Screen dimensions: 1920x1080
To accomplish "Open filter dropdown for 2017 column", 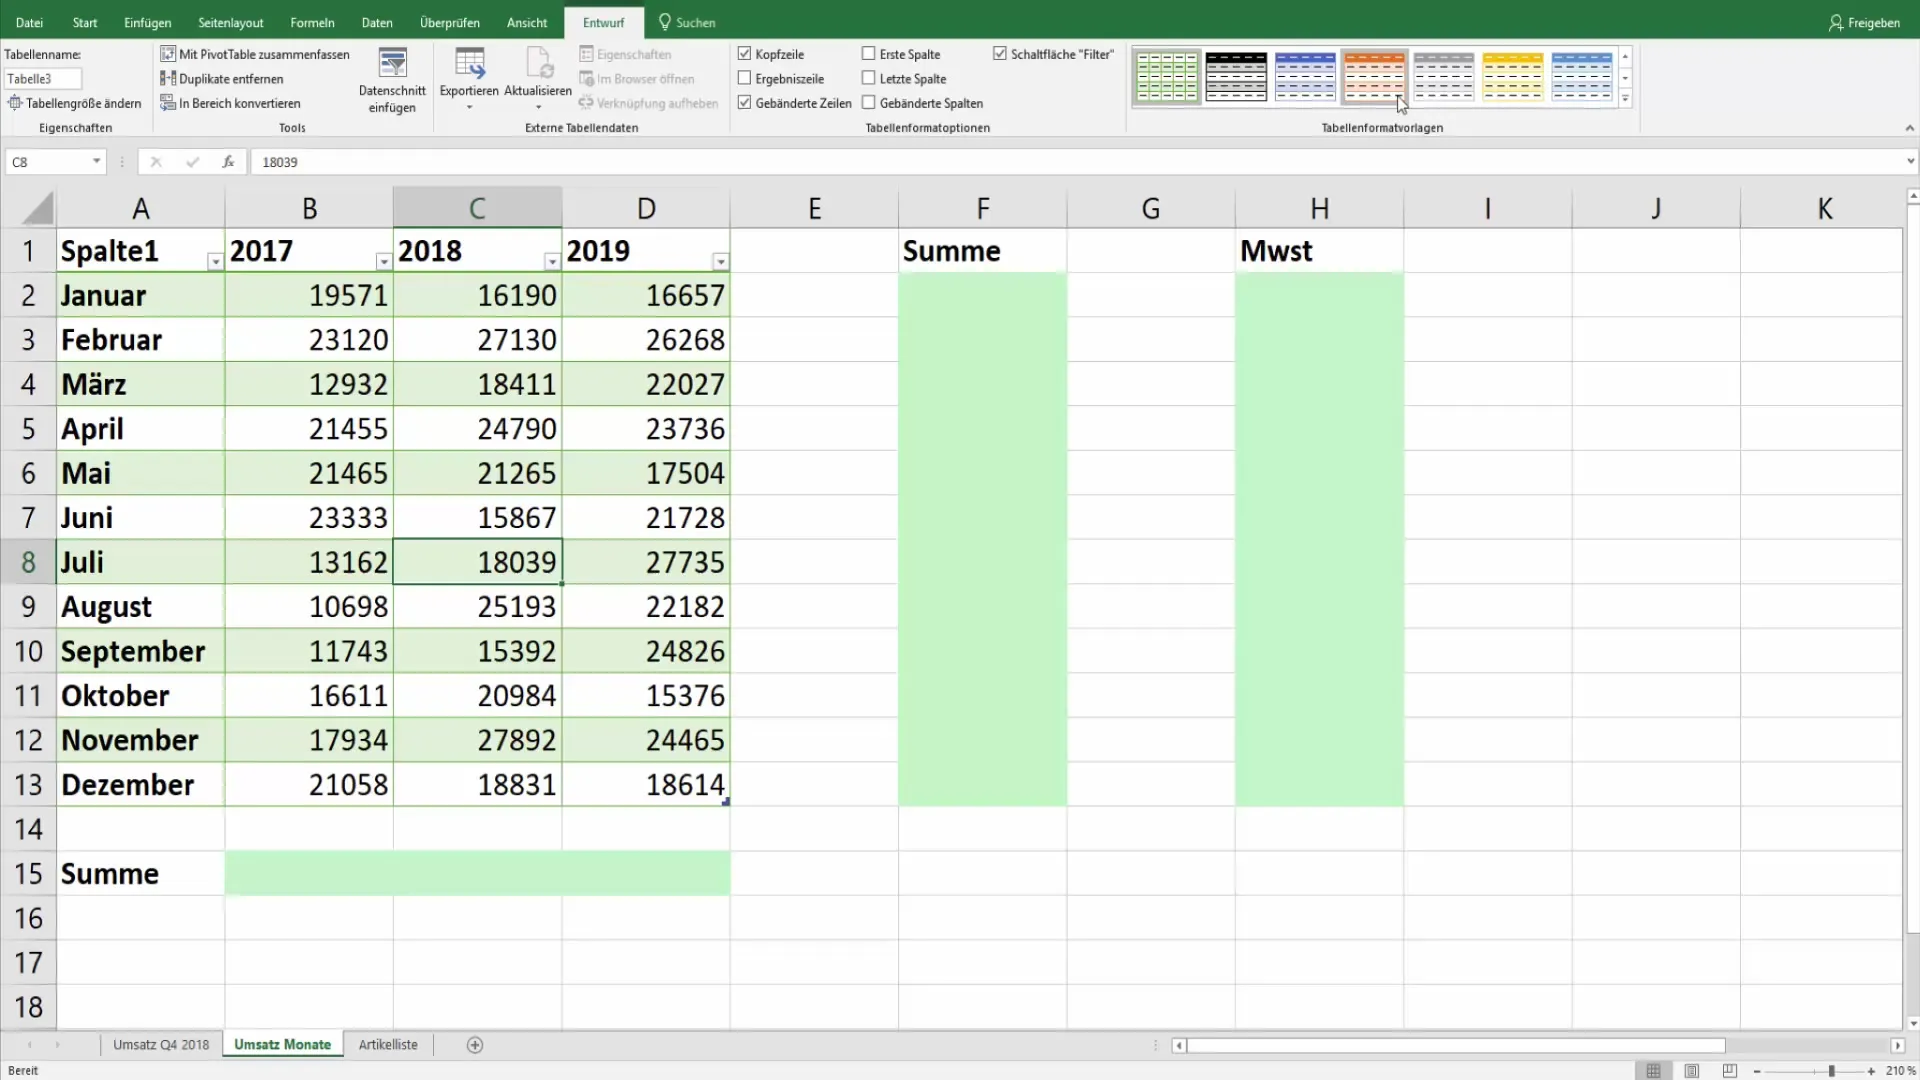I will (383, 262).
